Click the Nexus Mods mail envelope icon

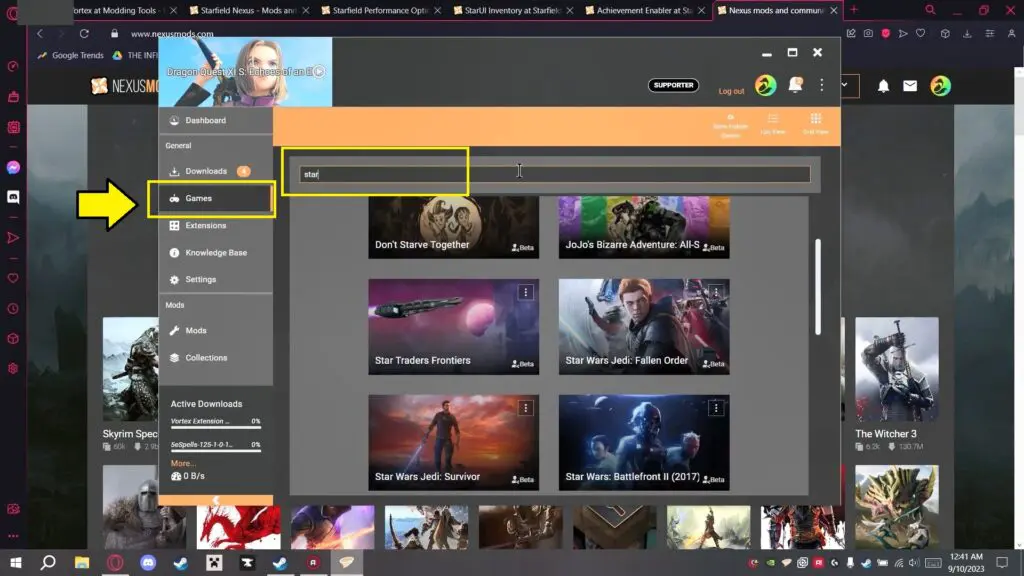pyautogui.click(x=910, y=86)
